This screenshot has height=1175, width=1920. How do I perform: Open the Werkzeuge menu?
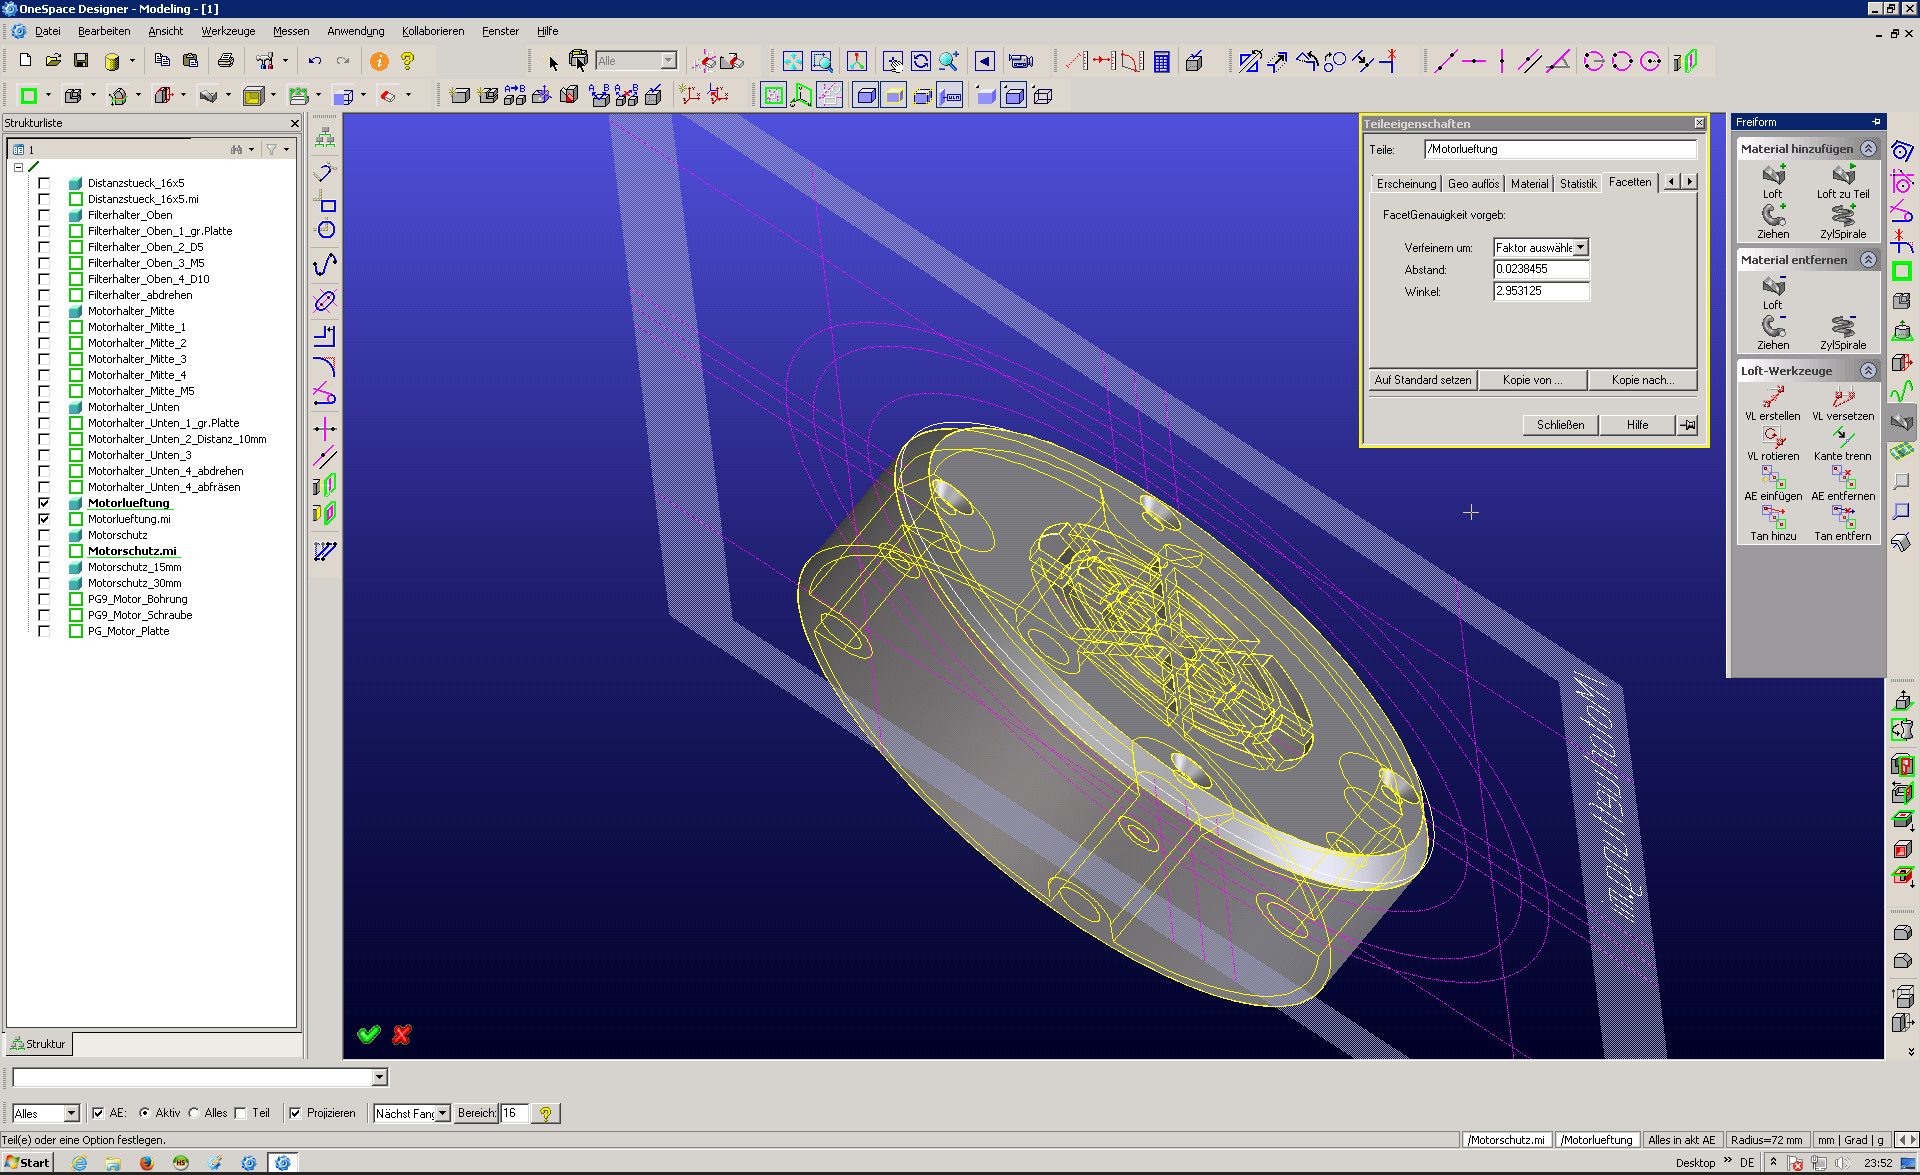(x=228, y=31)
